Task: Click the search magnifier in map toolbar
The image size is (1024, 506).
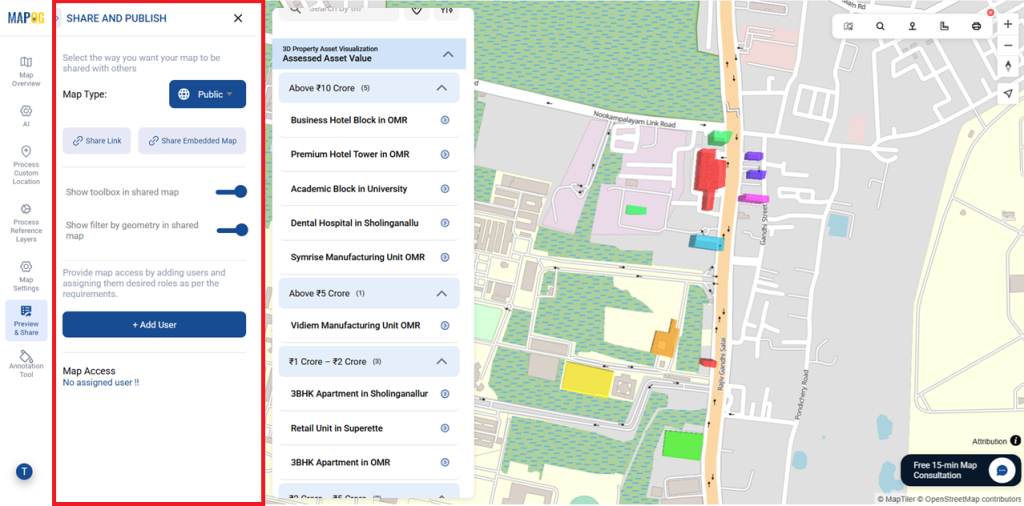Action: click(880, 26)
